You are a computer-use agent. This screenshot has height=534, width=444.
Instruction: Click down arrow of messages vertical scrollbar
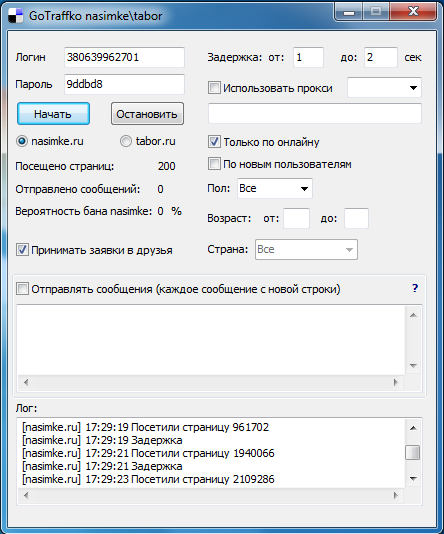pos(413,366)
